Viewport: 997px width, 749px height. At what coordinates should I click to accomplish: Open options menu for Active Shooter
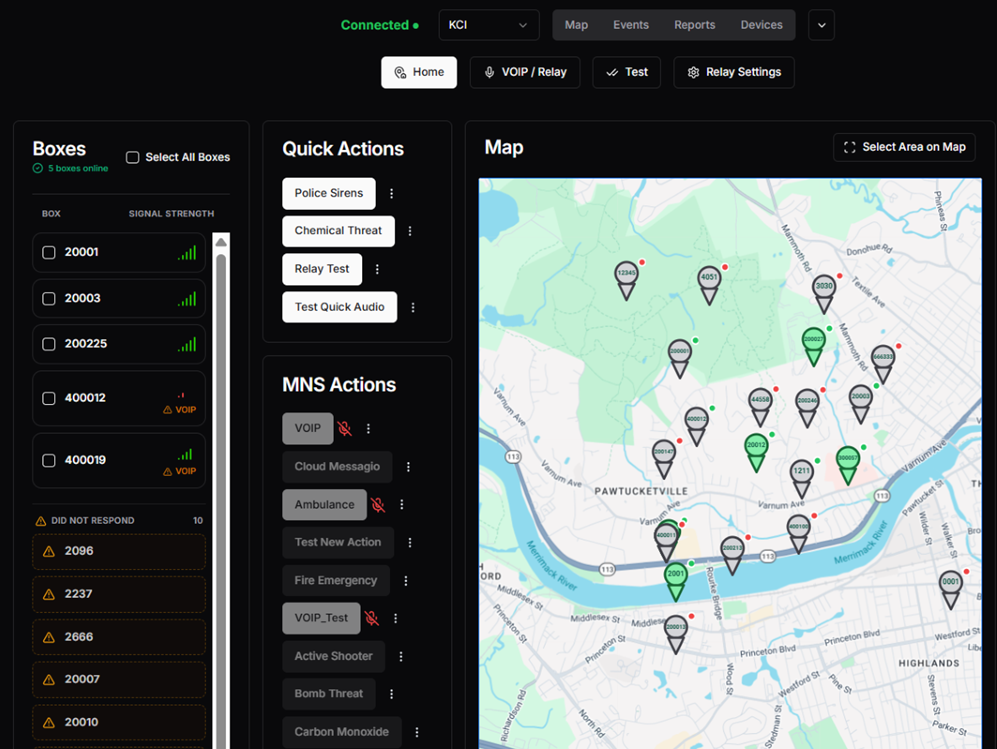(401, 657)
